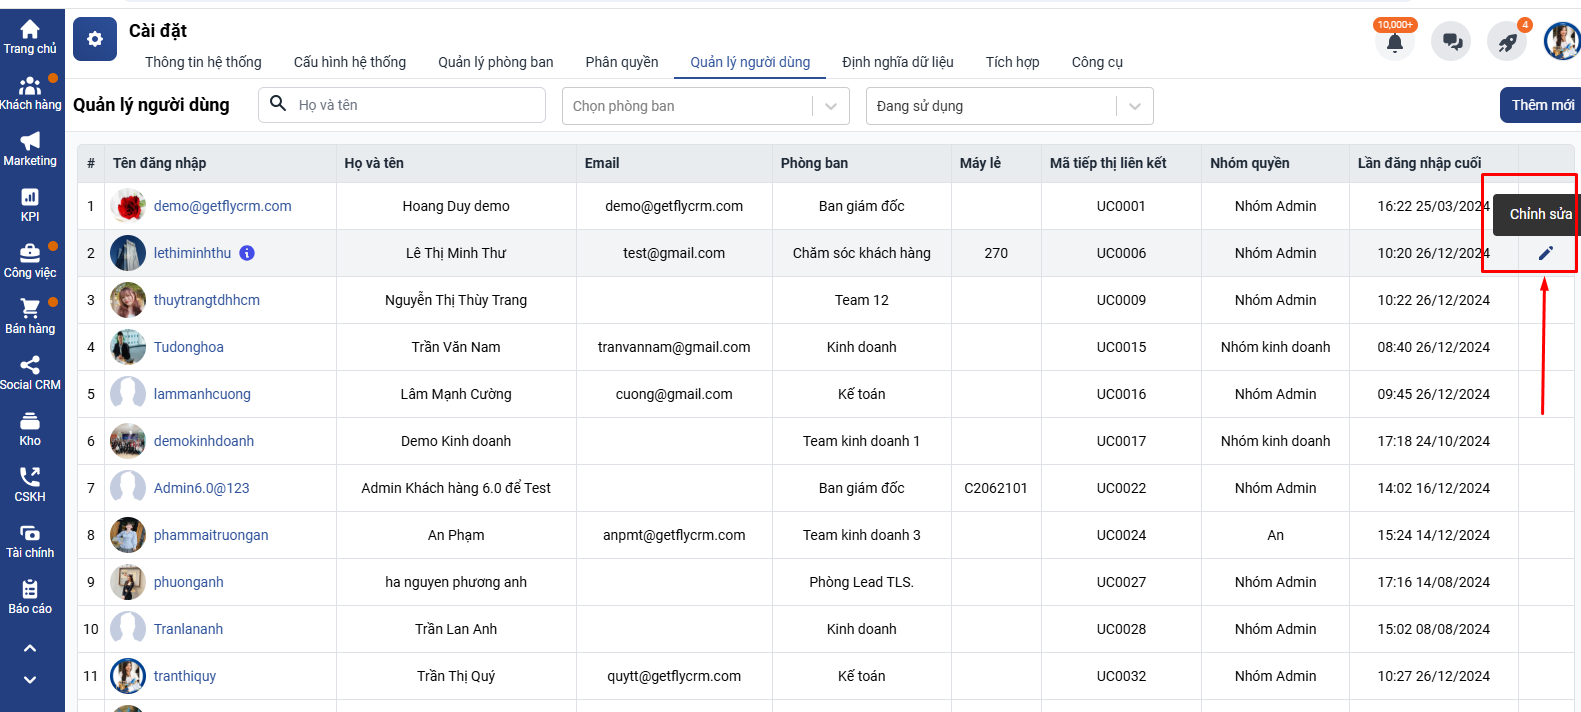1581x712 pixels.
Task: Switch to the Phân quyền tab
Action: (621, 62)
